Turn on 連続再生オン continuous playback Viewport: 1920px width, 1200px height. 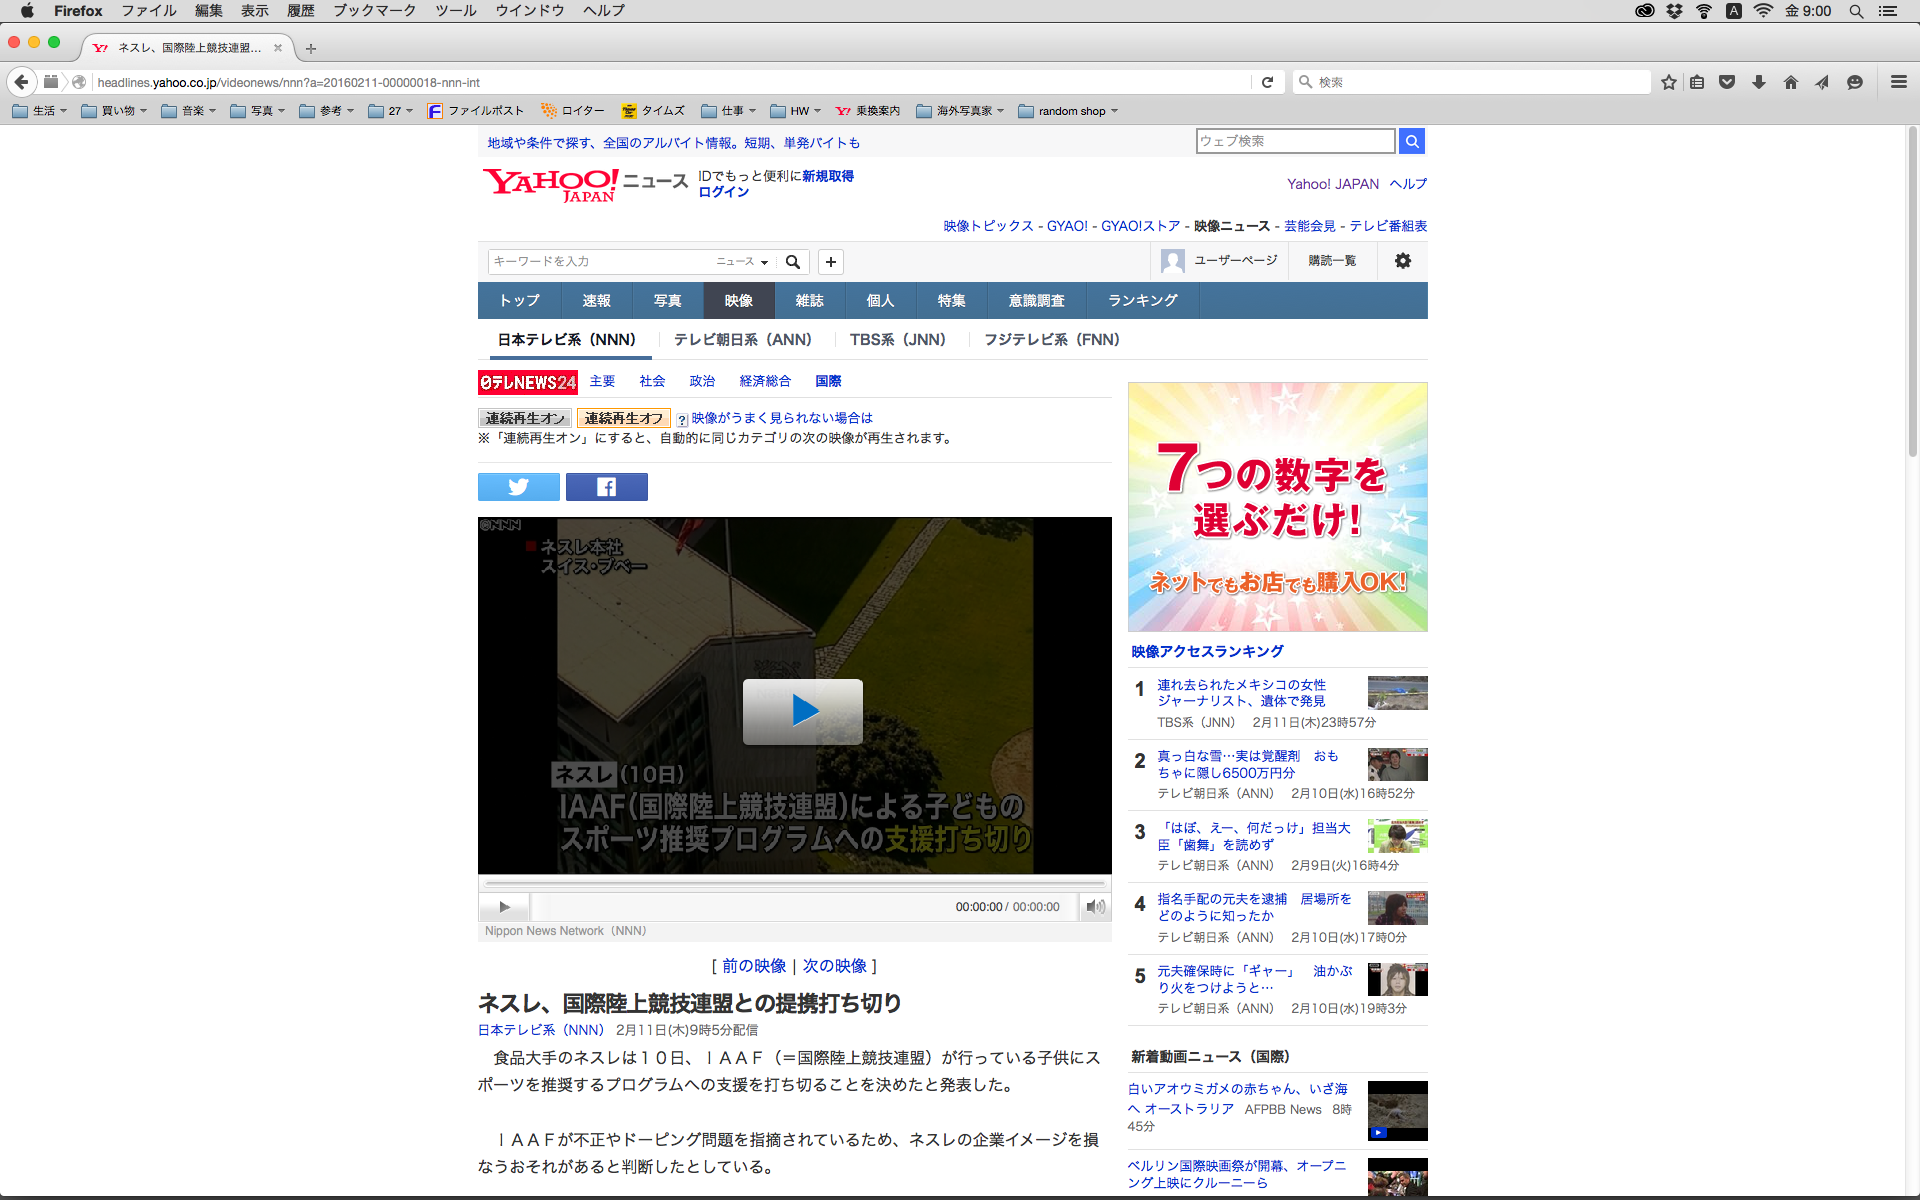tap(525, 418)
